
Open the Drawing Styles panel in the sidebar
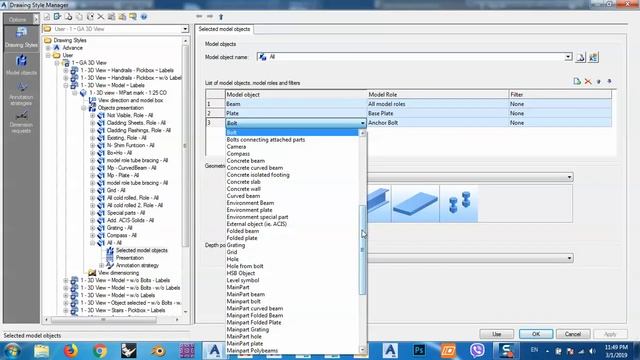coord(21,38)
